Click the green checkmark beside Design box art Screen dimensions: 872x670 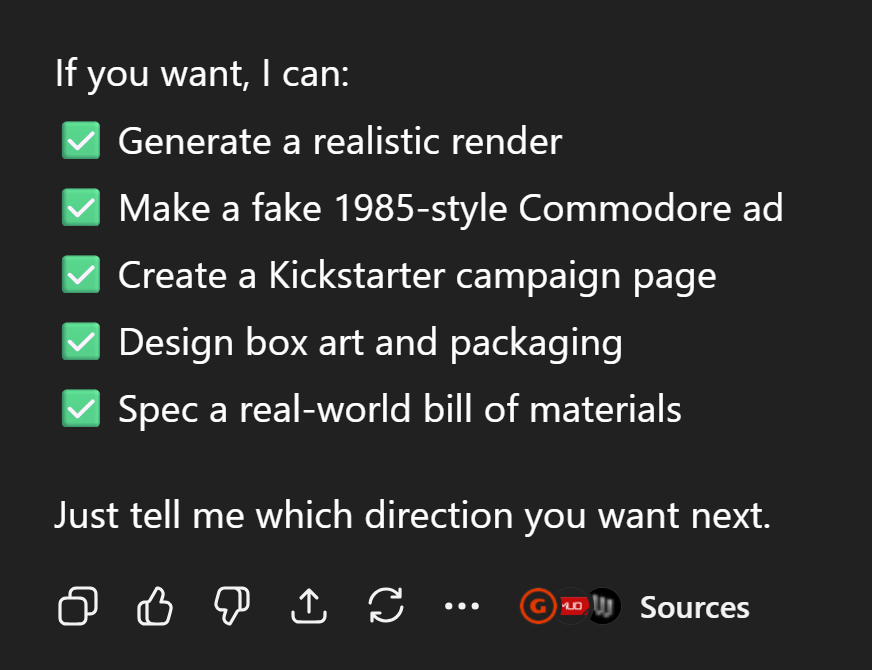click(80, 342)
